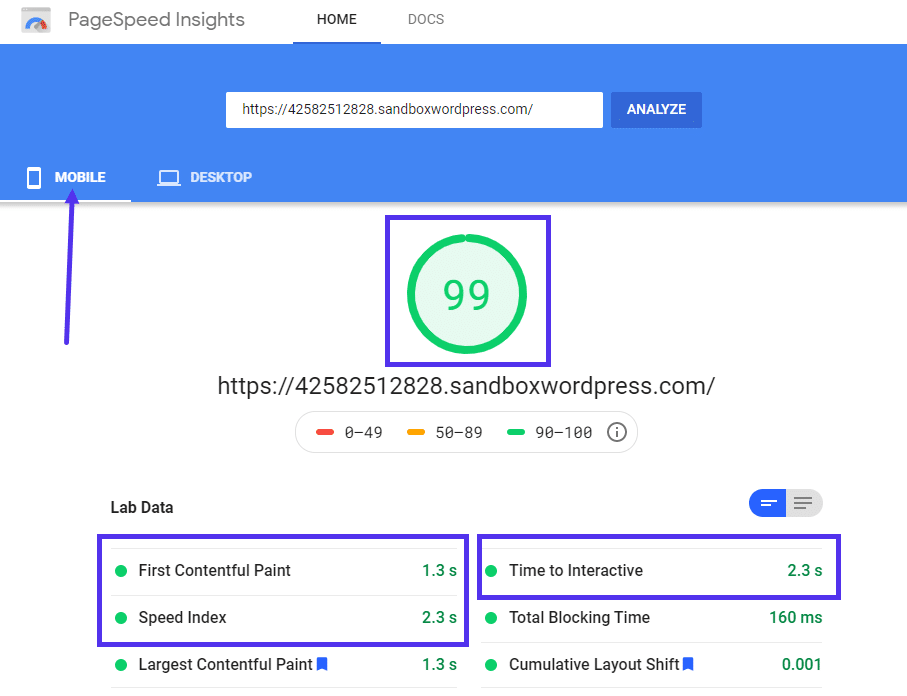Switch to the HOME tab

coord(336,19)
